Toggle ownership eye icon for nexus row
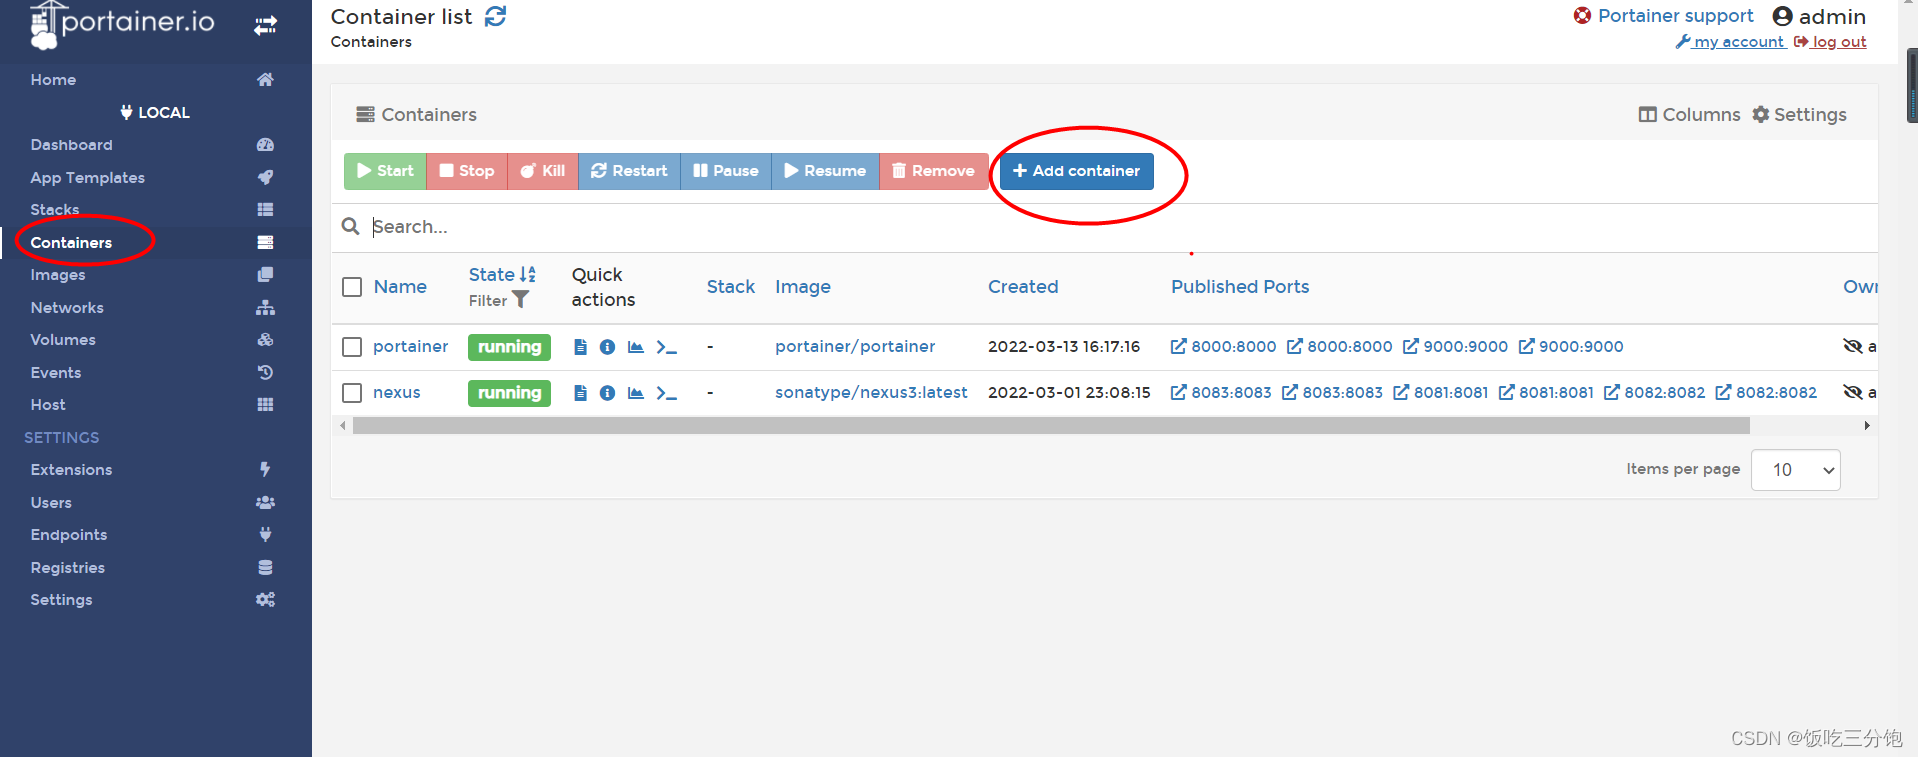The width and height of the screenshot is (1918, 757). [1853, 392]
